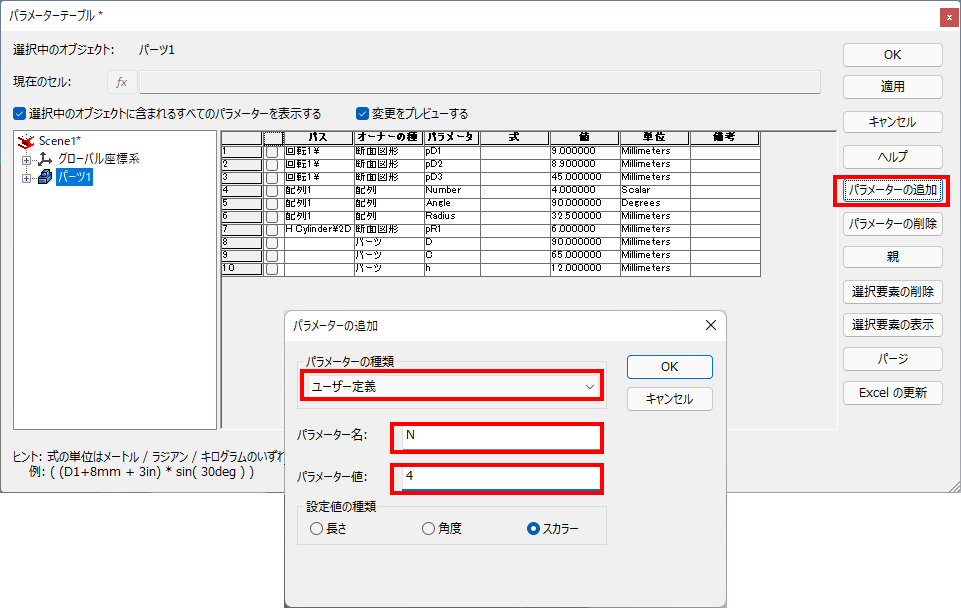Click the パス column header
The image size is (961, 608).
click(319, 137)
